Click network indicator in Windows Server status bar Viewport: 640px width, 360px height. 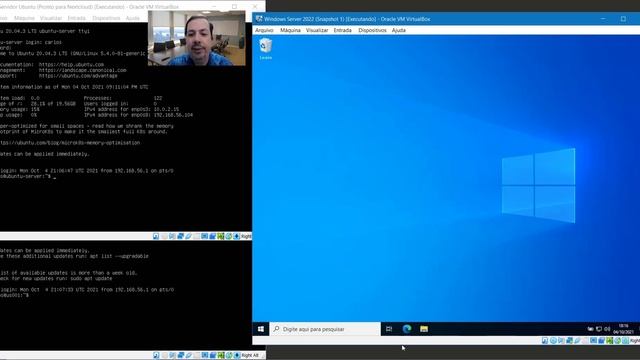tap(569, 340)
